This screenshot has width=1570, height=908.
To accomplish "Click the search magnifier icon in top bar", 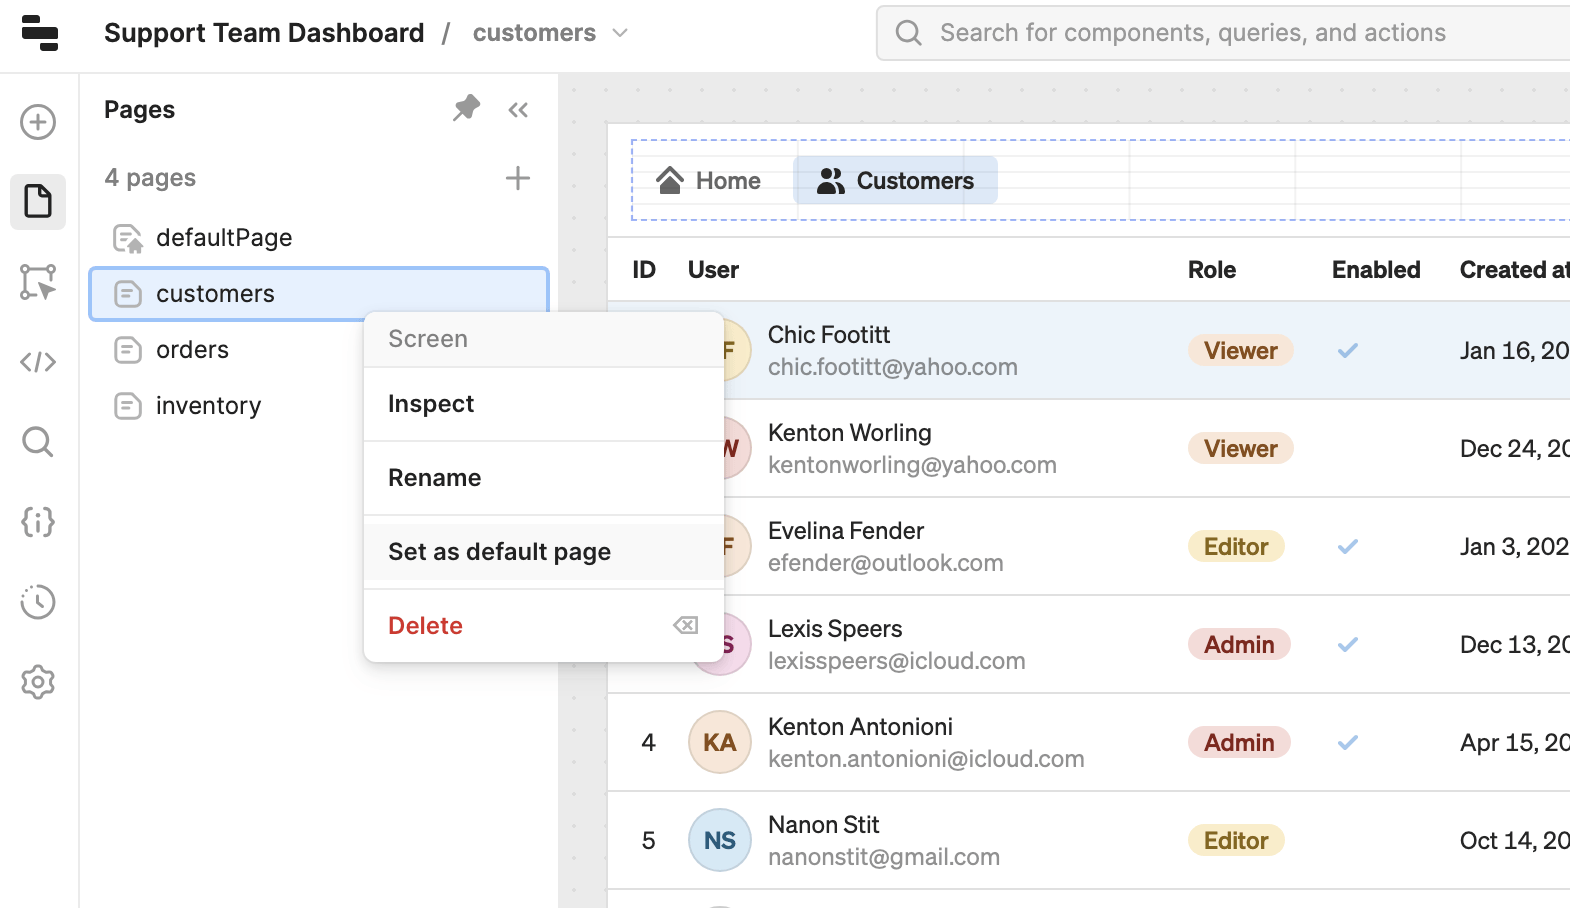I will 908,33.
